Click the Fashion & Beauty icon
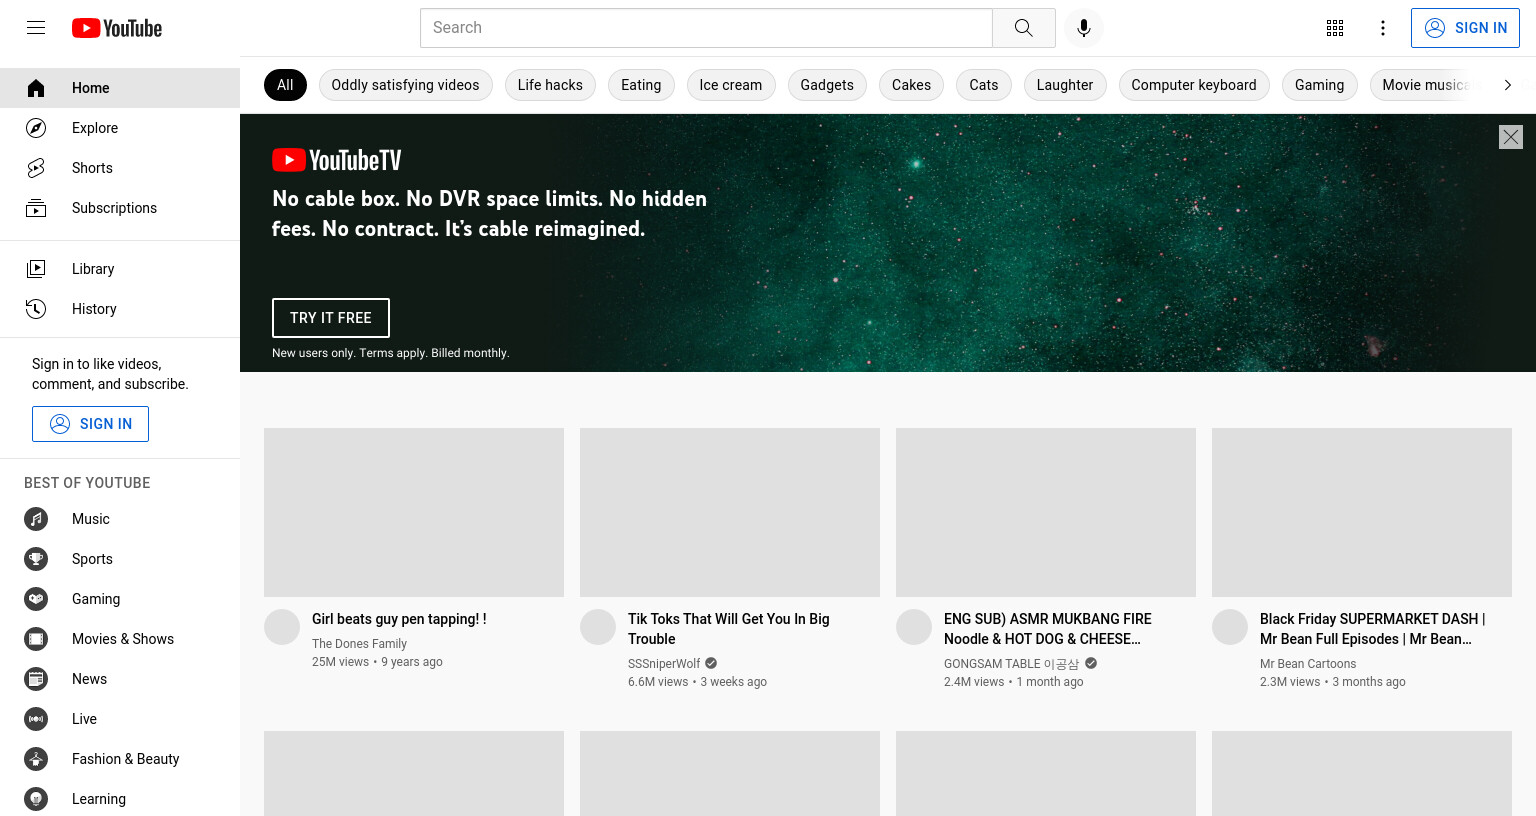The image size is (1536, 816). 36,759
